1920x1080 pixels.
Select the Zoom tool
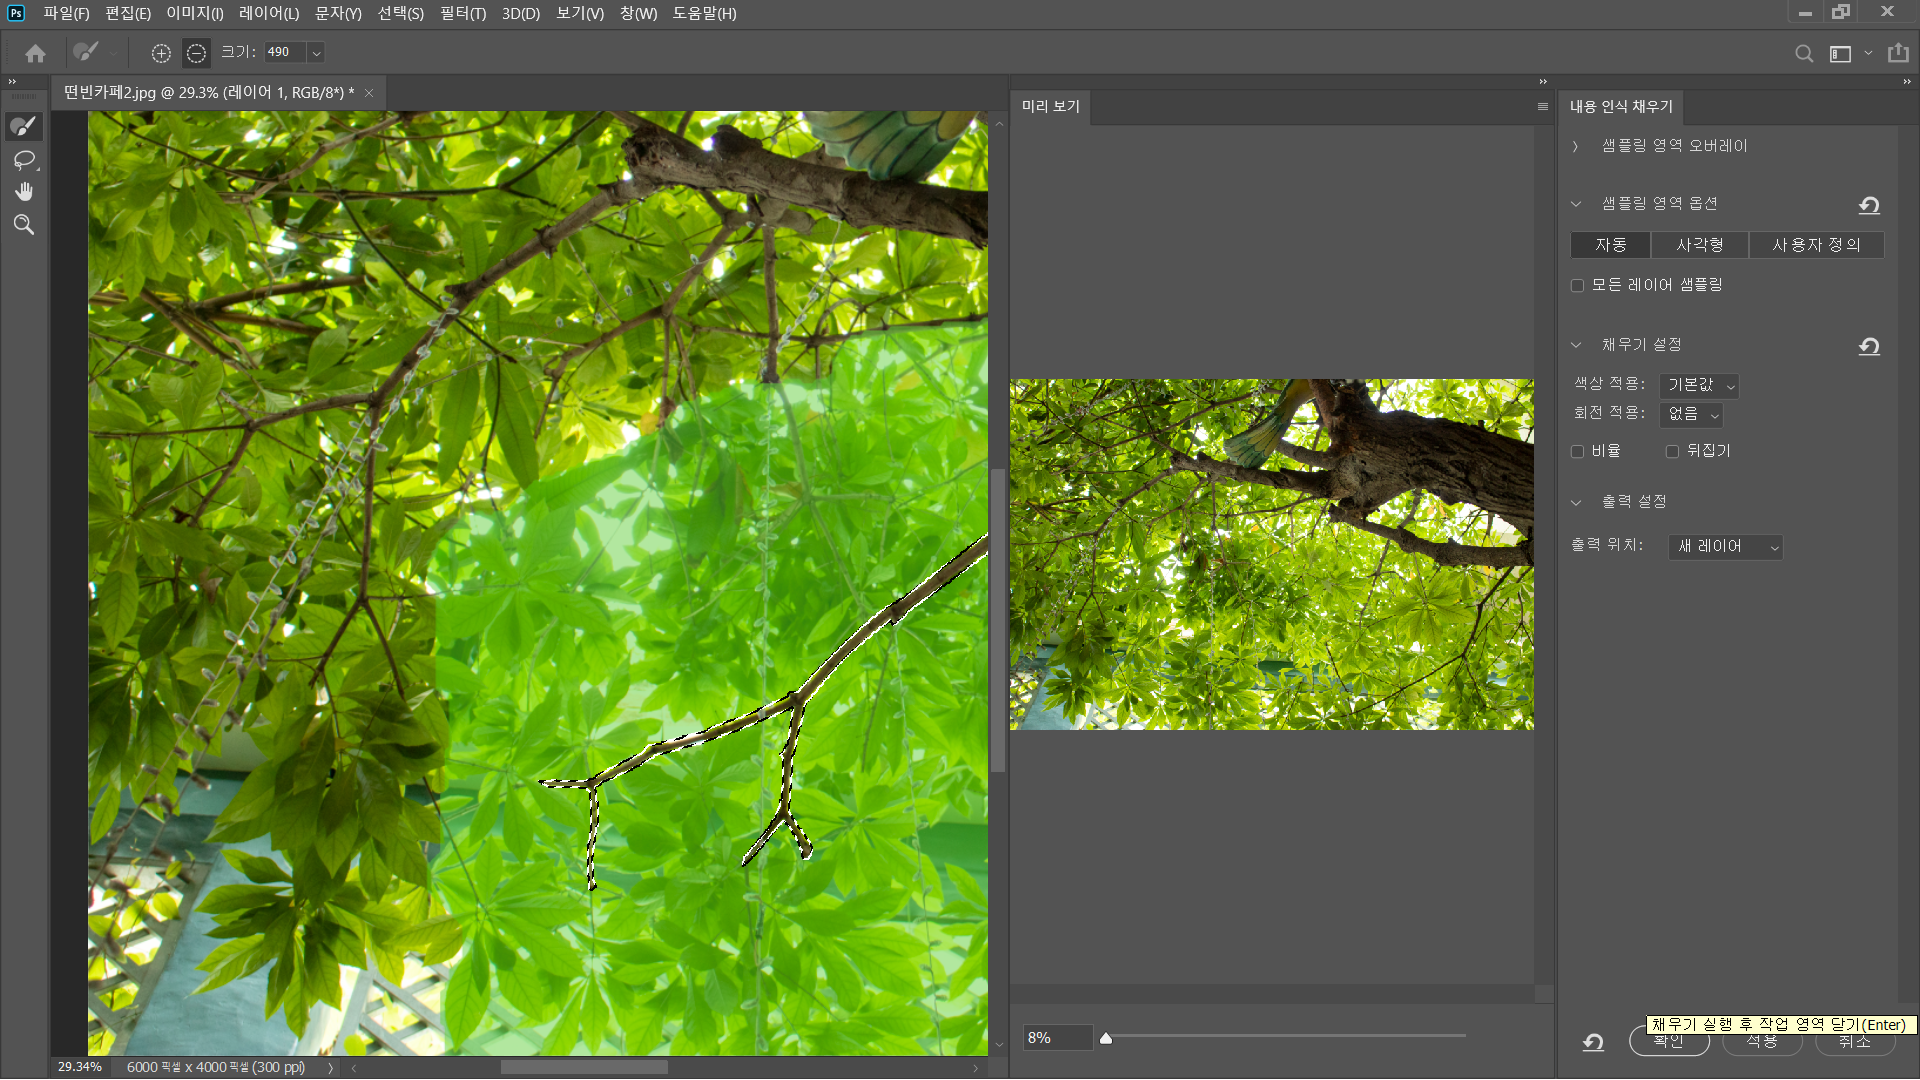tap(24, 225)
